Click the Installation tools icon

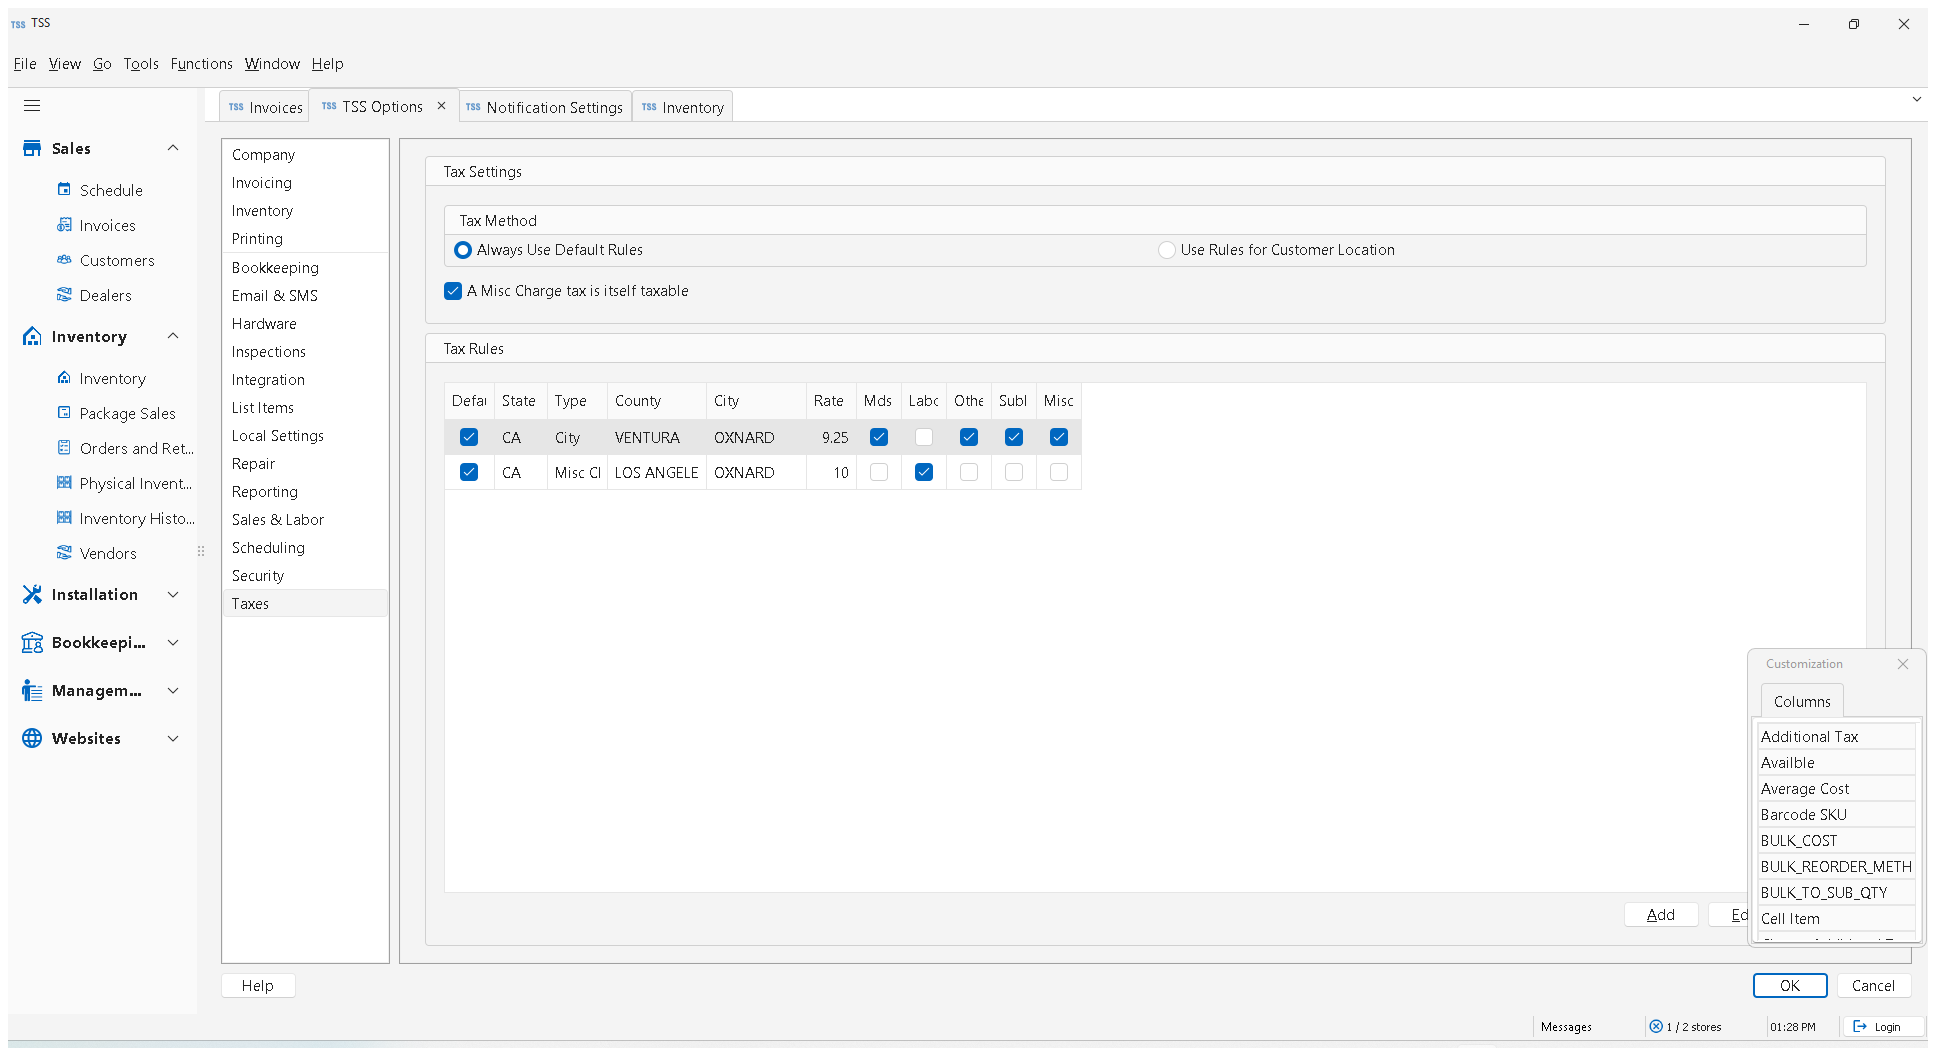coord(32,594)
